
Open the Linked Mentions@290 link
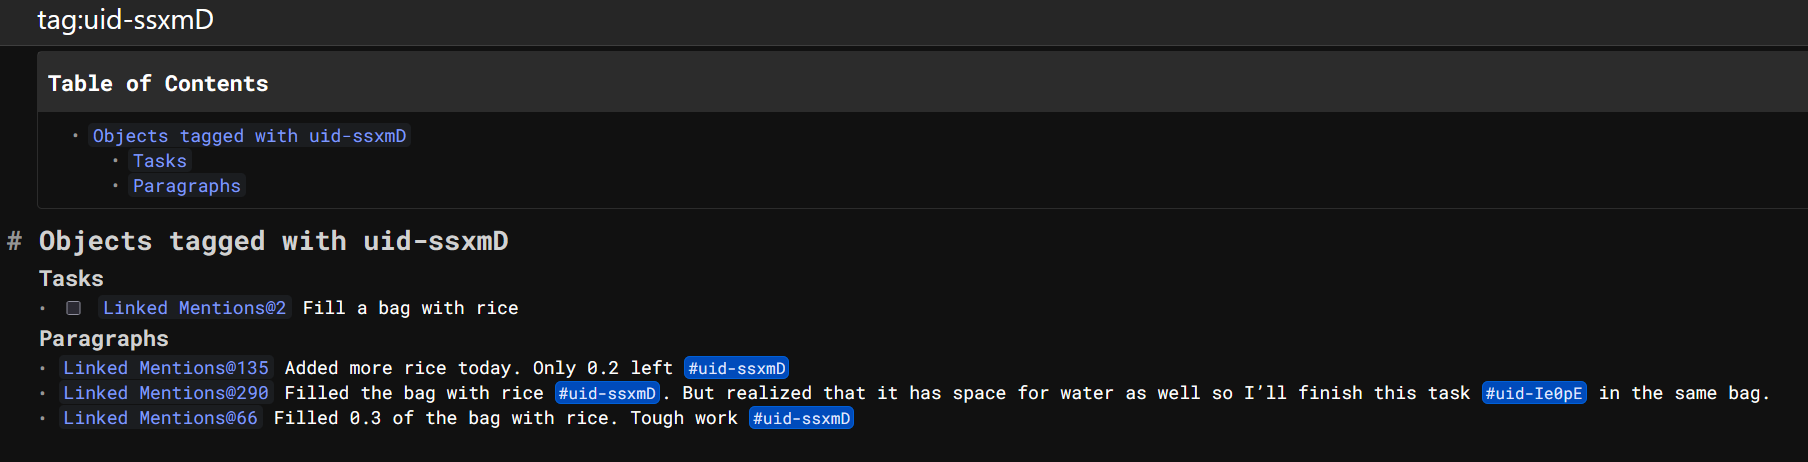(166, 393)
